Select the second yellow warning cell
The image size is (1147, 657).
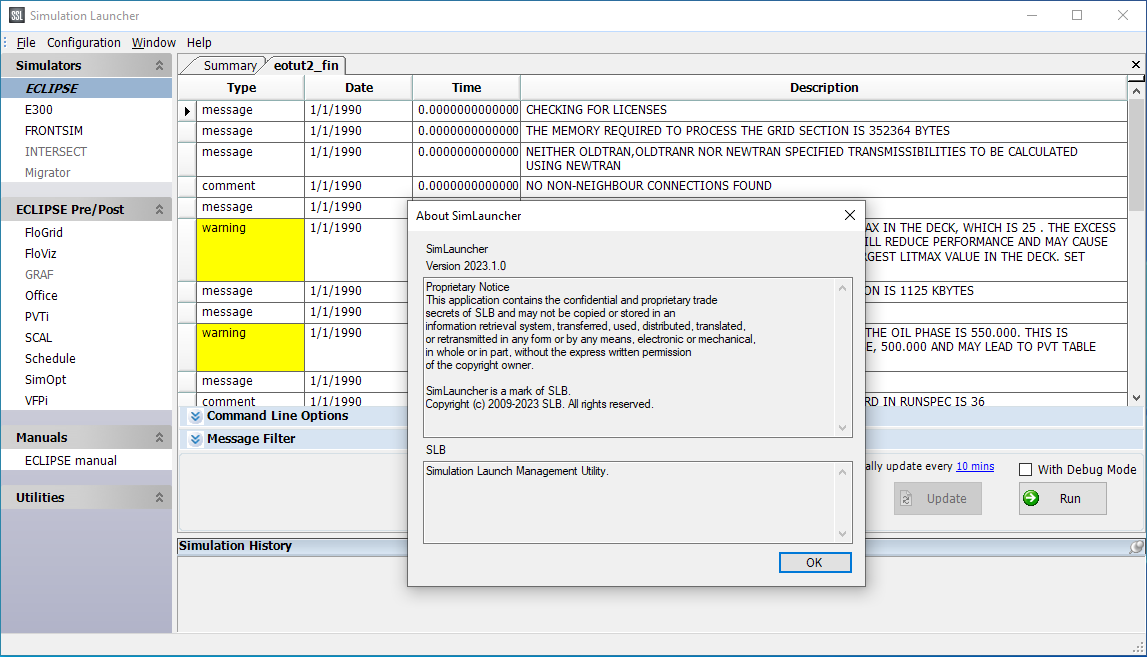(250, 347)
